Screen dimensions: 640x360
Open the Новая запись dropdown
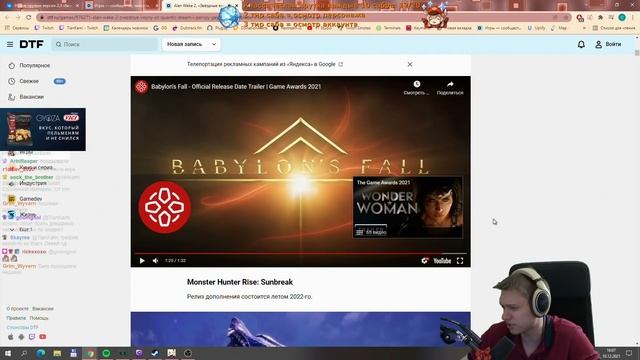click(191, 44)
